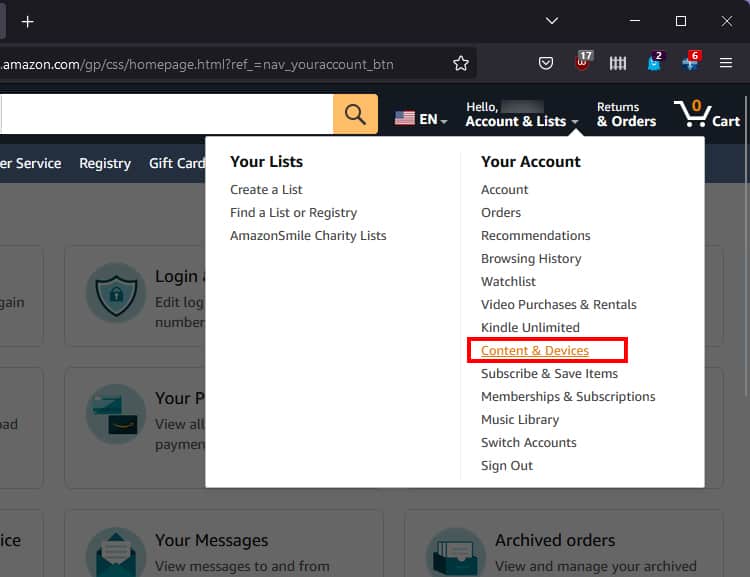750x577 pixels.
Task: Open Recommendations from account menu
Action: point(536,235)
